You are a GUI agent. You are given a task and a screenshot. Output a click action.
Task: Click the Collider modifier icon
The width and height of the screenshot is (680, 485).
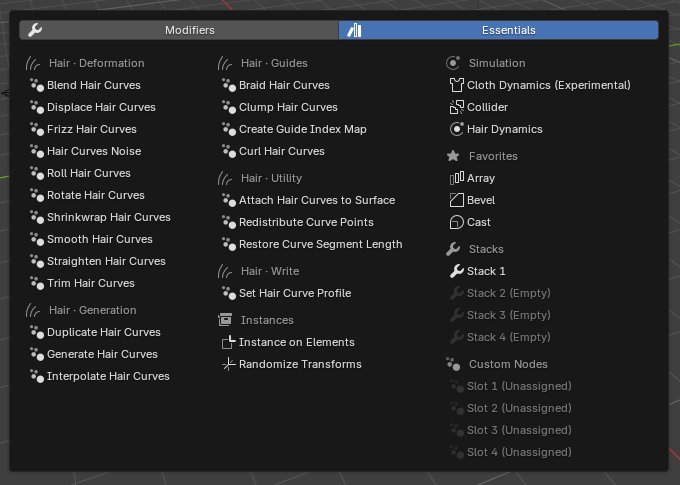pyautogui.click(x=457, y=107)
